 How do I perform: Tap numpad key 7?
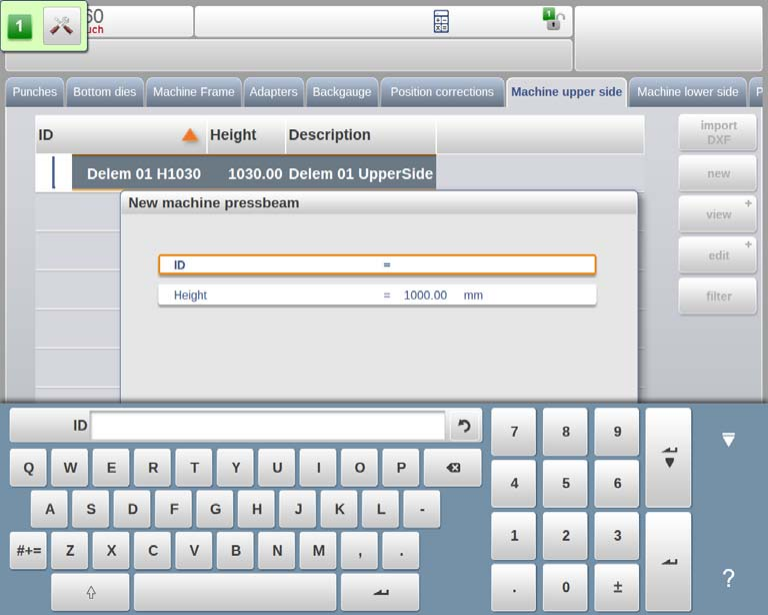pyautogui.click(x=514, y=432)
